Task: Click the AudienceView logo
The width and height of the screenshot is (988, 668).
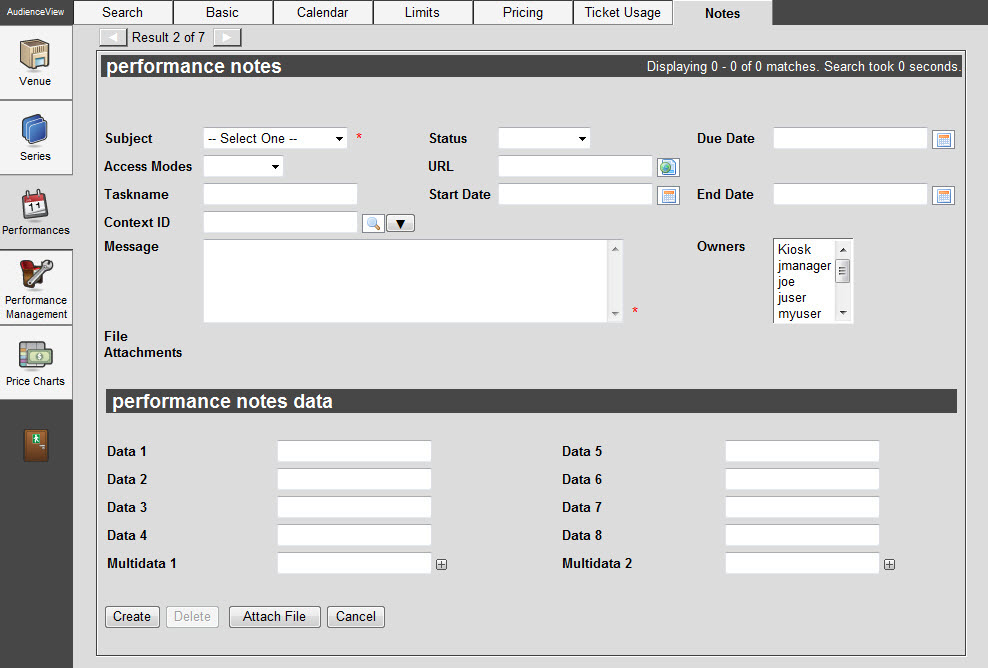Action: (x=36, y=12)
